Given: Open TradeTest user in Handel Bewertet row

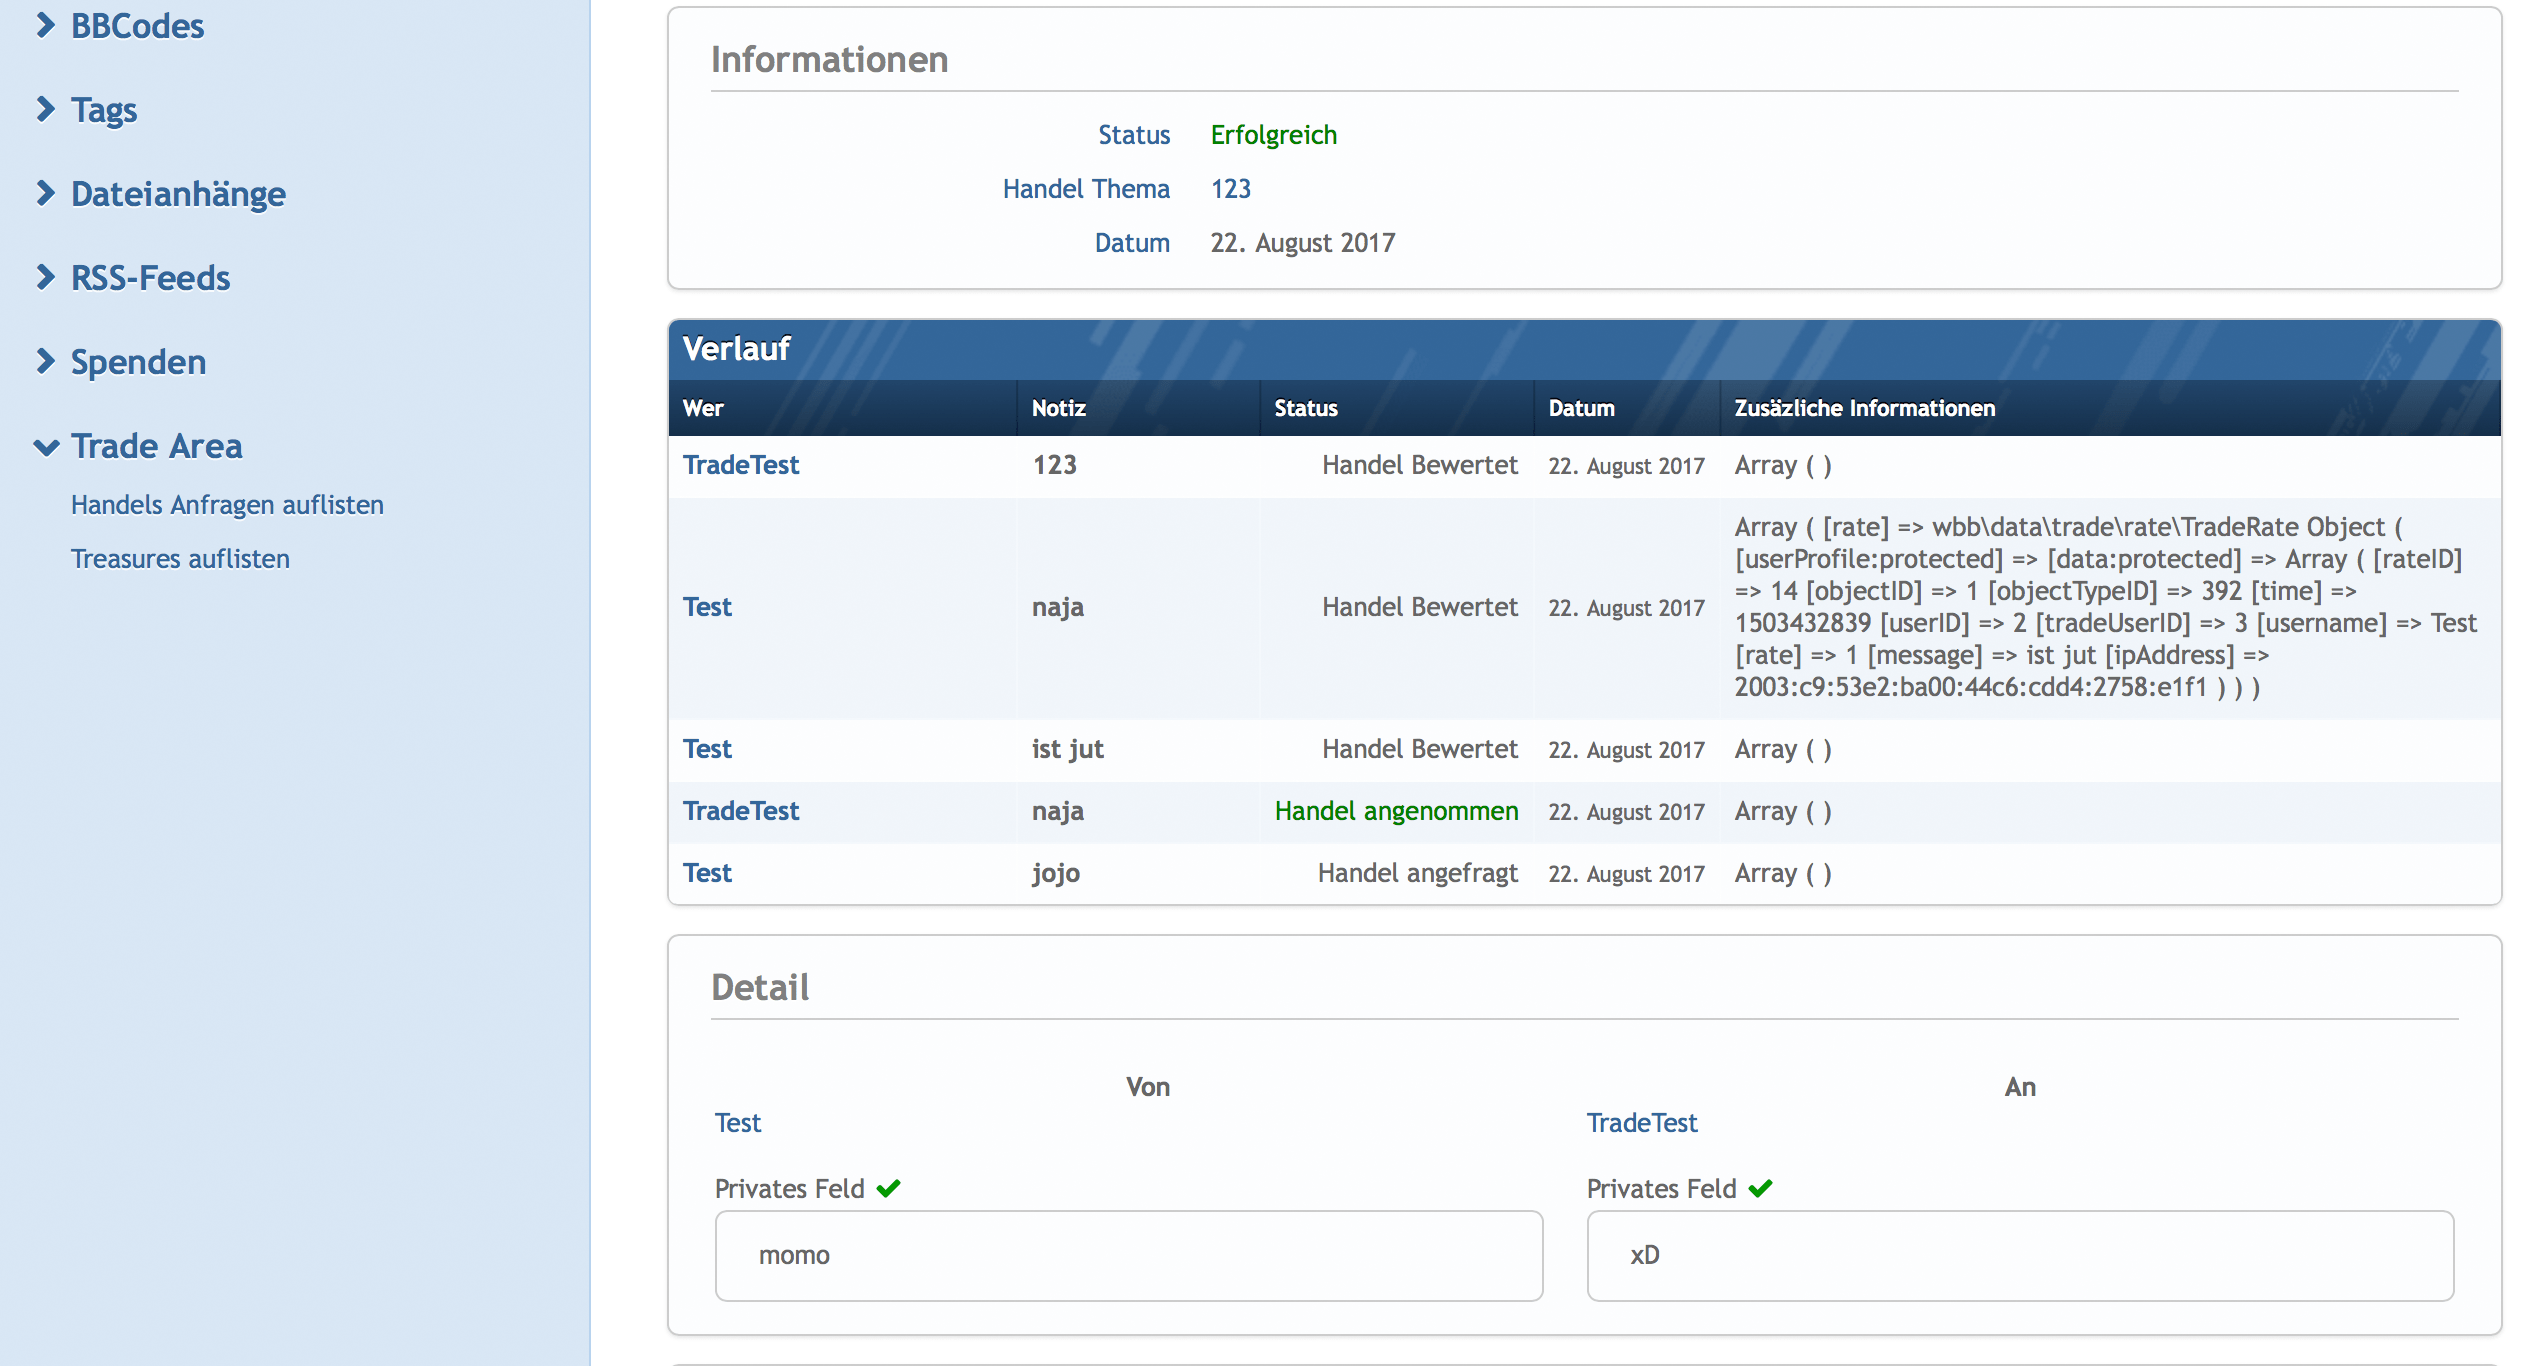Looking at the screenshot, I should 741,465.
